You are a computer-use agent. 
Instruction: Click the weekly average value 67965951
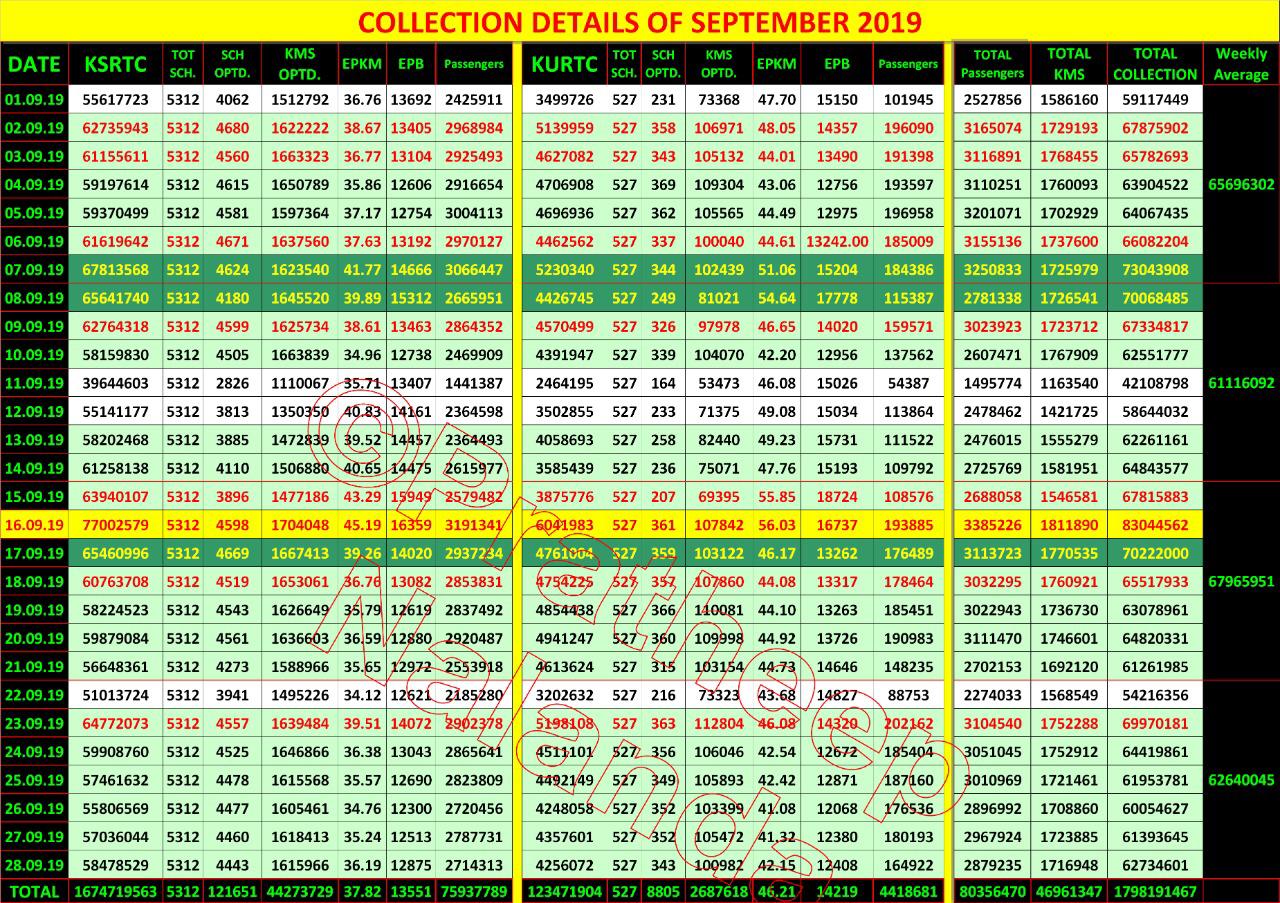[x=1241, y=581]
